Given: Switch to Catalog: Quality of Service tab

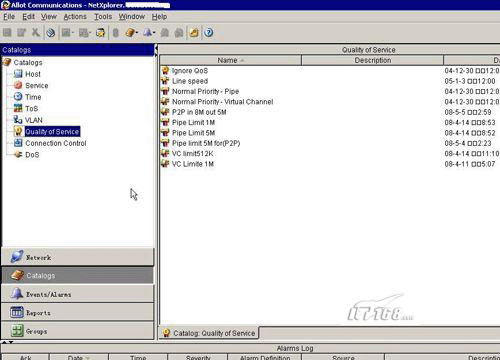Looking at the screenshot, I should (x=209, y=333).
